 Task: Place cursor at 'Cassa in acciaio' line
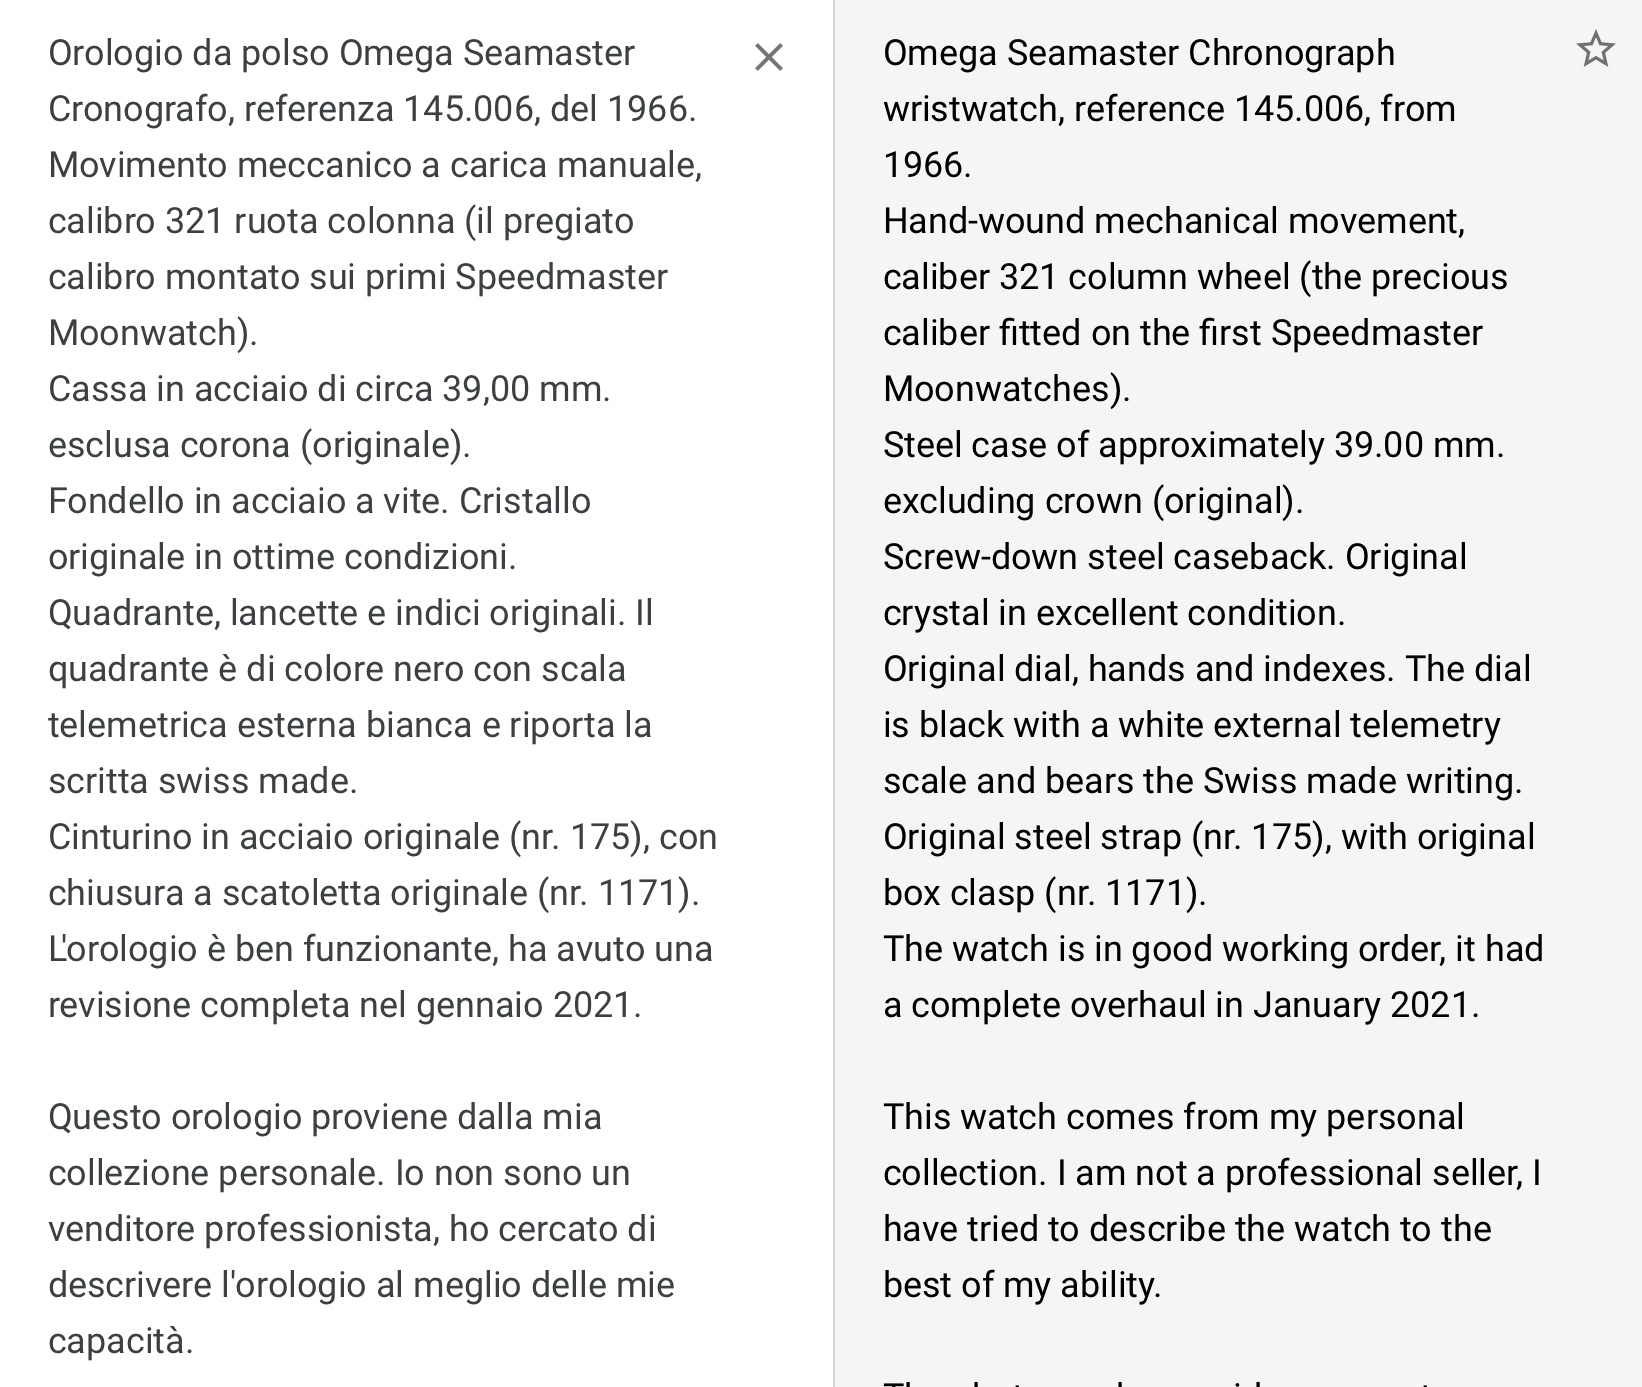click(x=180, y=389)
